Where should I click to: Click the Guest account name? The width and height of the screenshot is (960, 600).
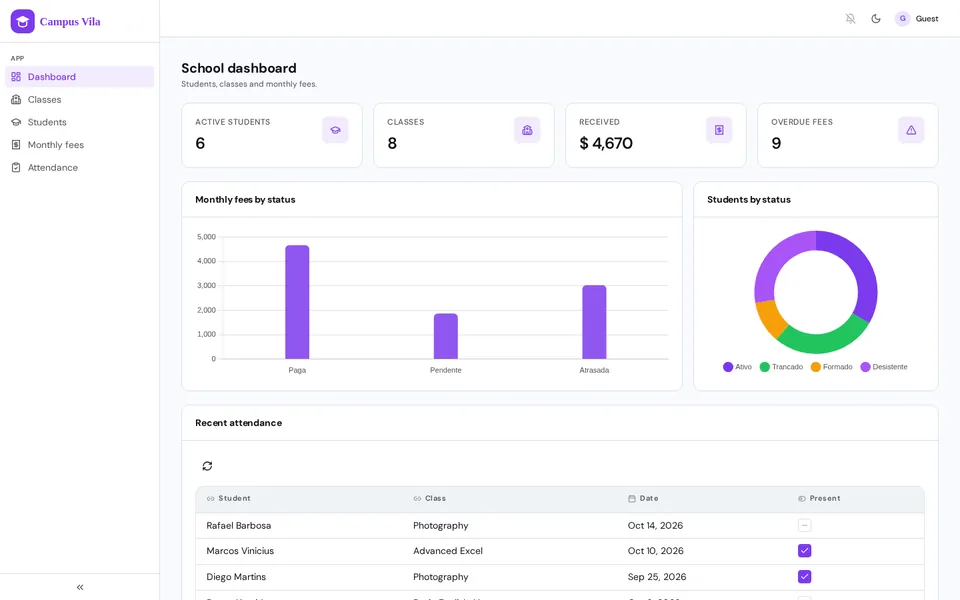(x=927, y=19)
